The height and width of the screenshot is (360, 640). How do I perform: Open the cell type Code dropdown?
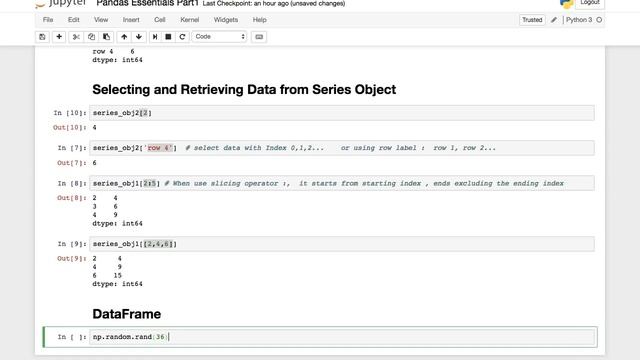click(x=220, y=37)
